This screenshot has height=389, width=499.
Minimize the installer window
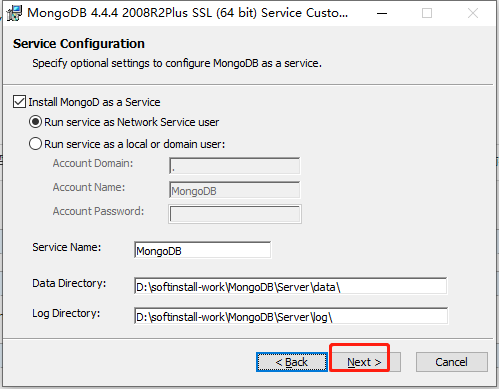point(382,13)
